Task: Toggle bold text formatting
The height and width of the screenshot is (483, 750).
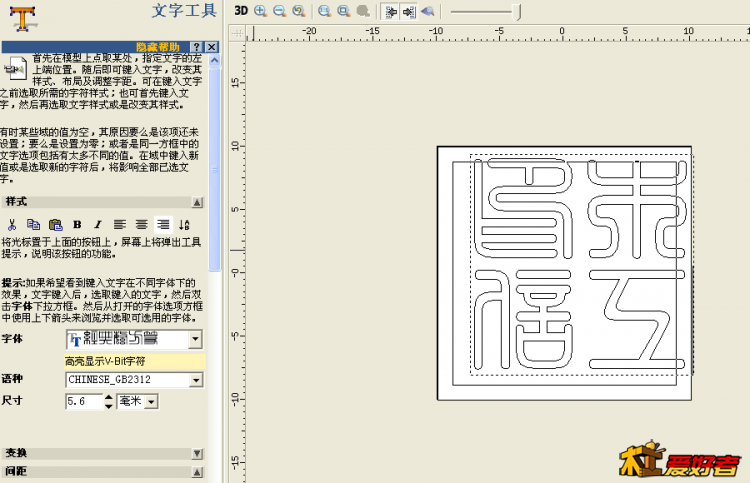Action: click(77, 225)
